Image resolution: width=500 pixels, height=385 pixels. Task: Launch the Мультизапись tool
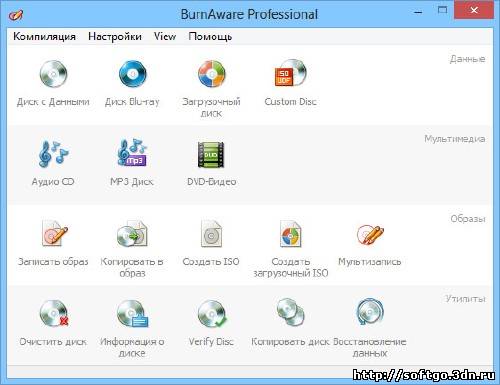[x=370, y=235]
